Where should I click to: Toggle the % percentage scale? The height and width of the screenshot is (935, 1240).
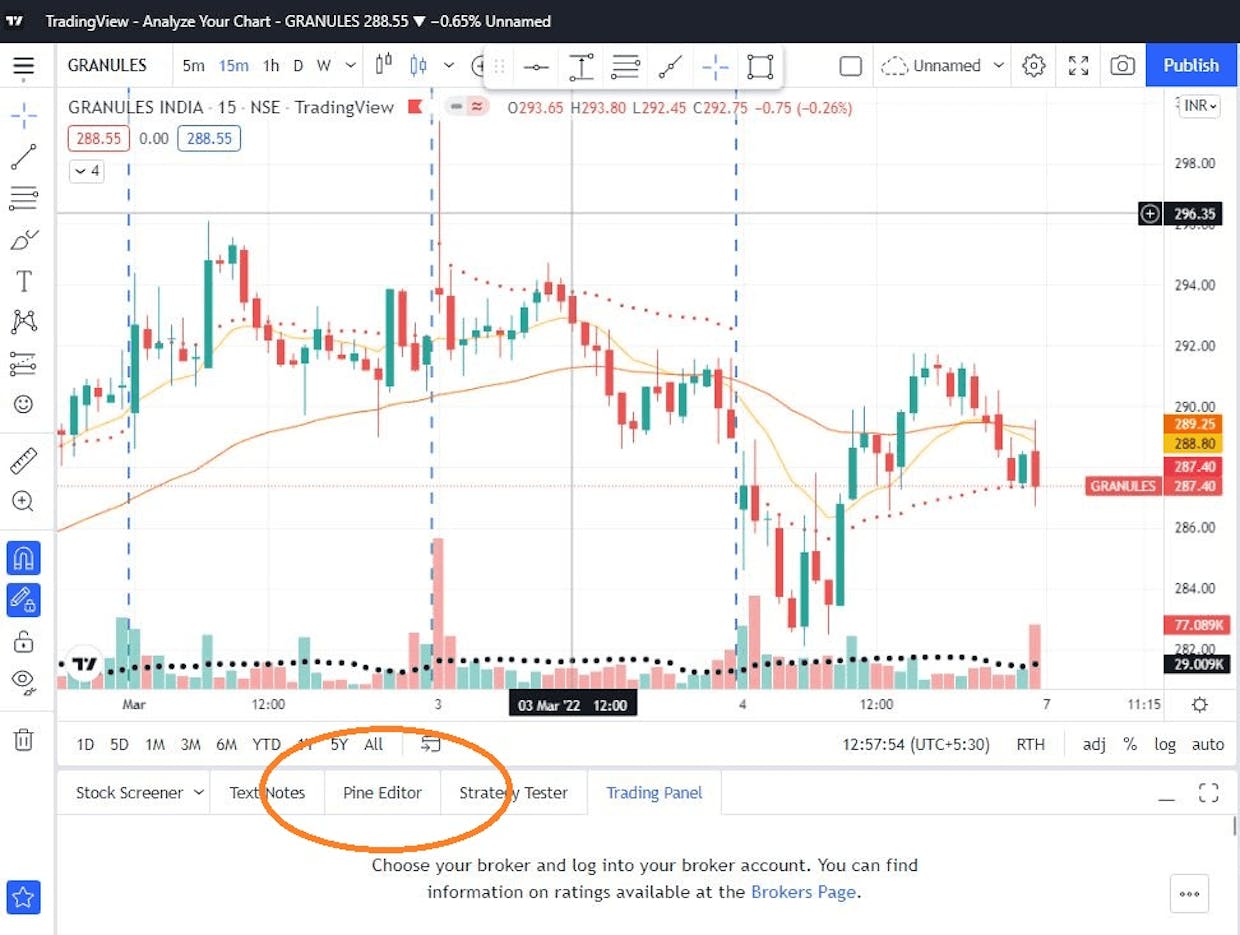click(x=1130, y=744)
